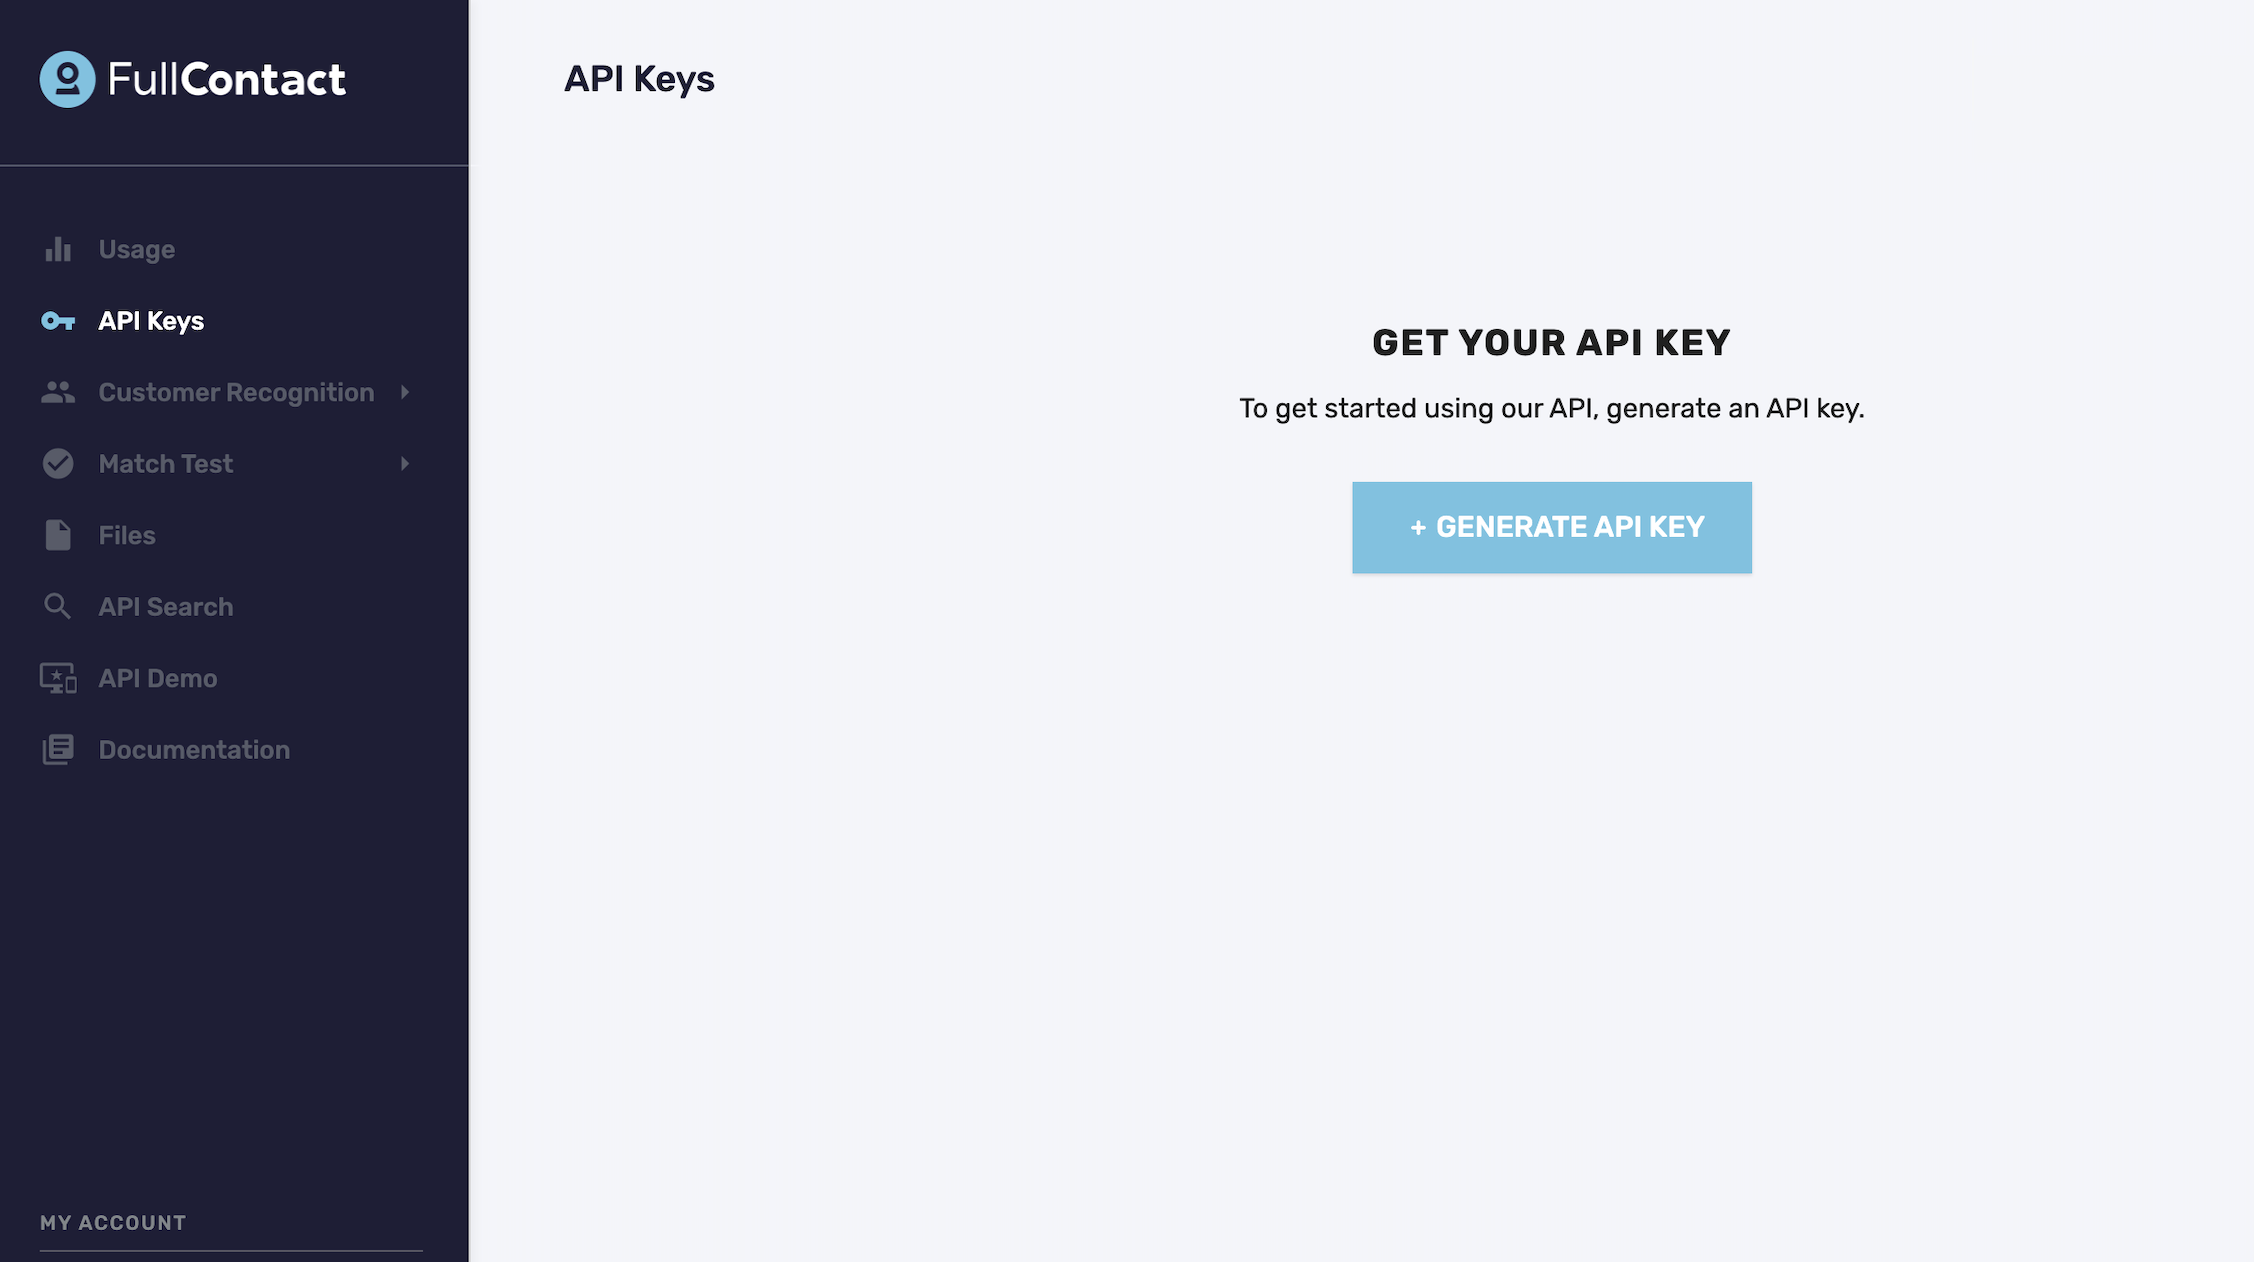The image size is (2254, 1262).
Task: Click the Usage menu item
Action: click(136, 248)
